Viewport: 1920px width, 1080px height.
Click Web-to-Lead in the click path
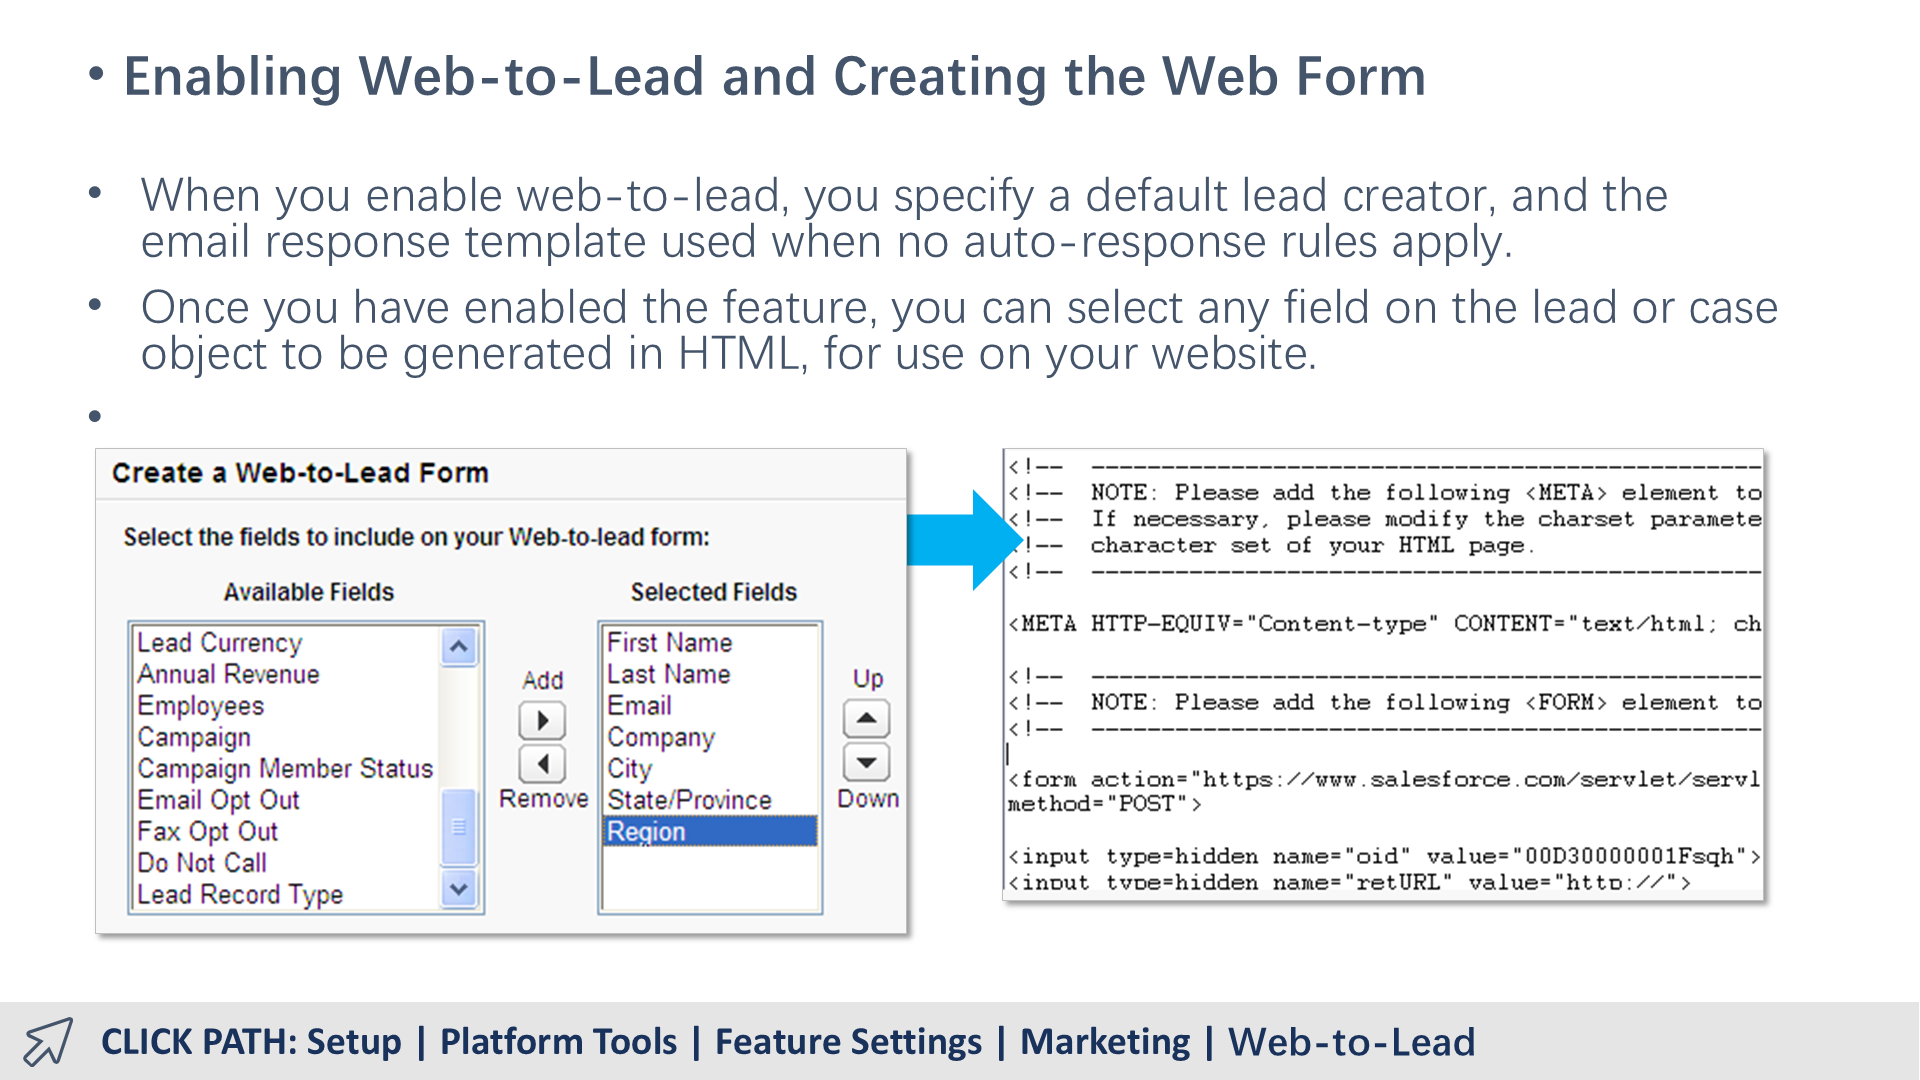click(x=1352, y=1042)
